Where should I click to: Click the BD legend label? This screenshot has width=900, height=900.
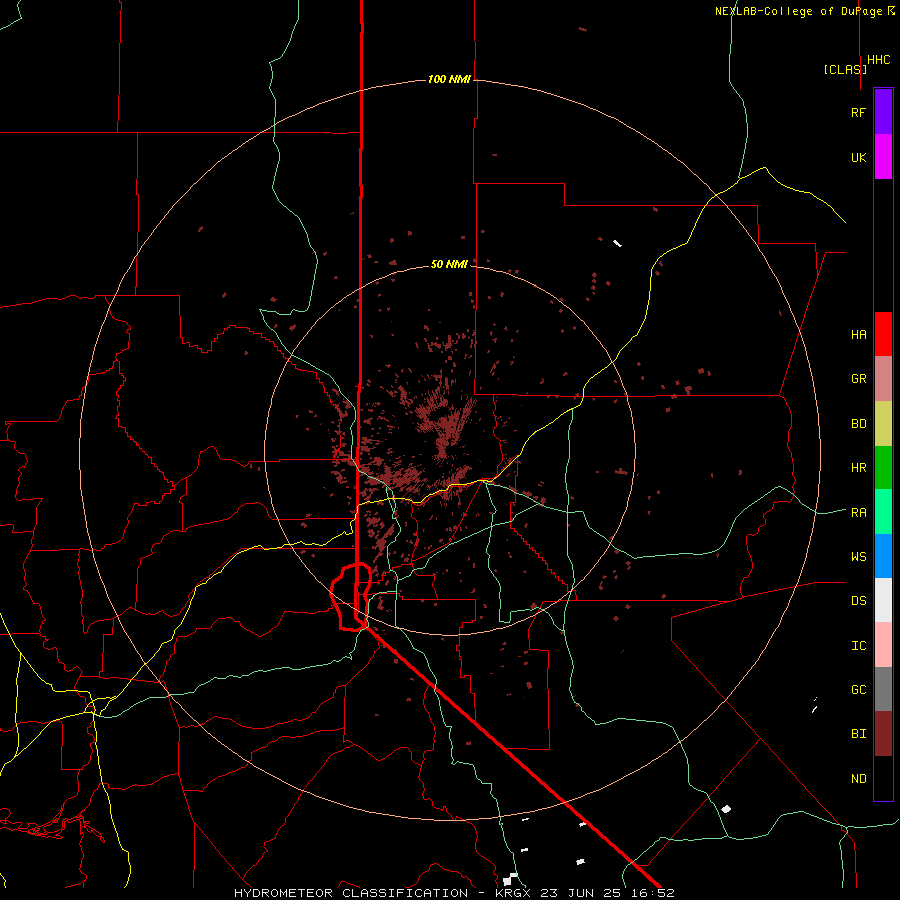(858, 424)
